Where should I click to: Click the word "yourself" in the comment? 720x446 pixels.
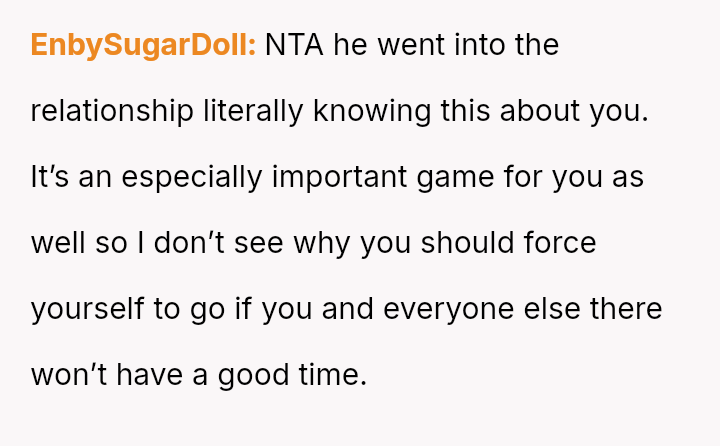tap(87, 309)
